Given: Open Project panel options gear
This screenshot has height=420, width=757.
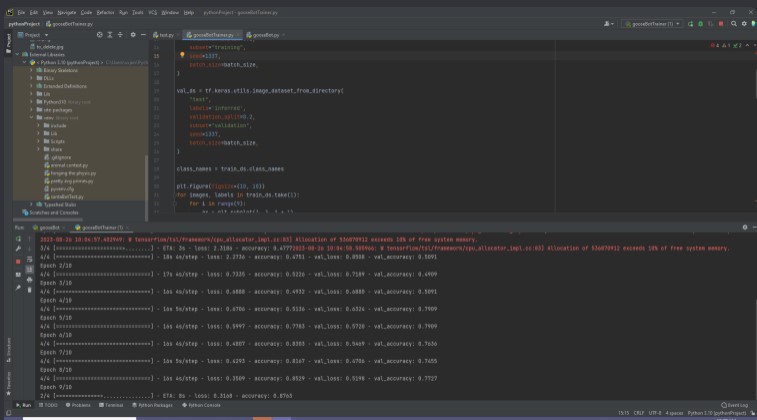Looking at the screenshot, I should click(x=133, y=35).
